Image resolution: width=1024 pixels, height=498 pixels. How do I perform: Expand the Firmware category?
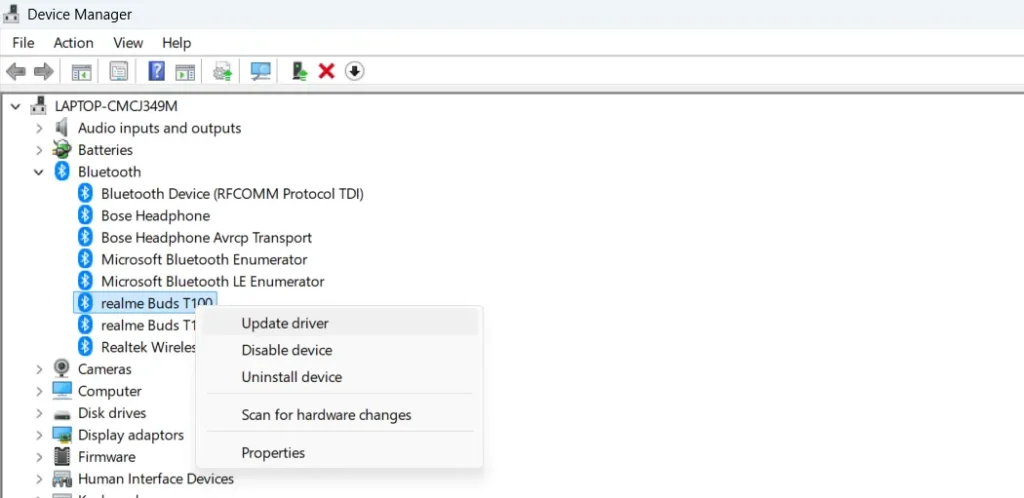(39, 457)
